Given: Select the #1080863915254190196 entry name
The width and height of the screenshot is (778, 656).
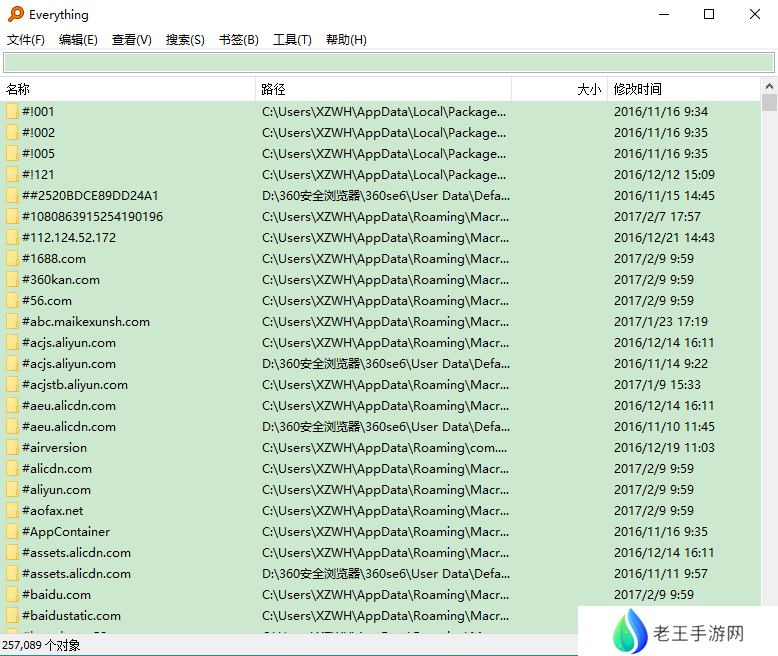Looking at the screenshot, I should coord(92,217).
